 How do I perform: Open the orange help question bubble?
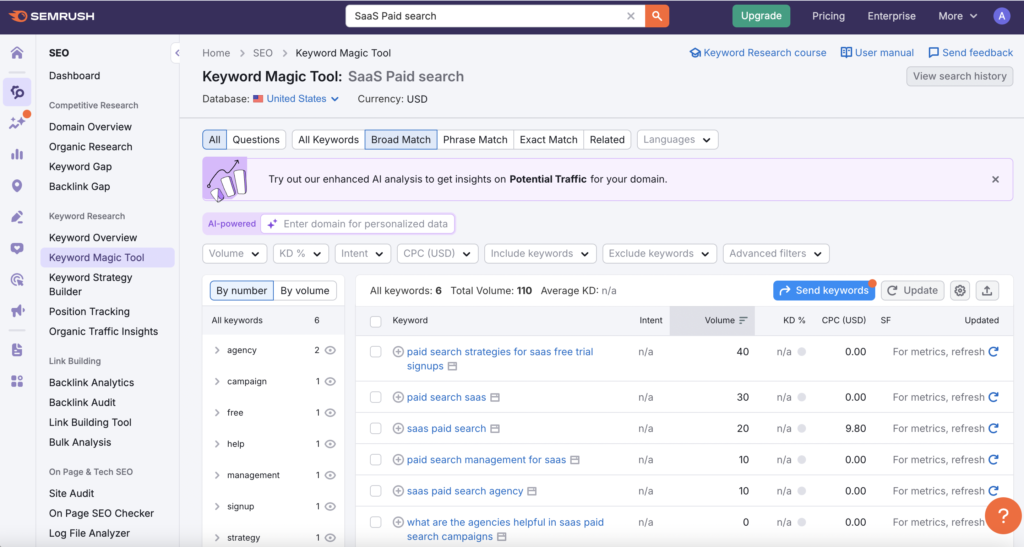pos(1002,515)
